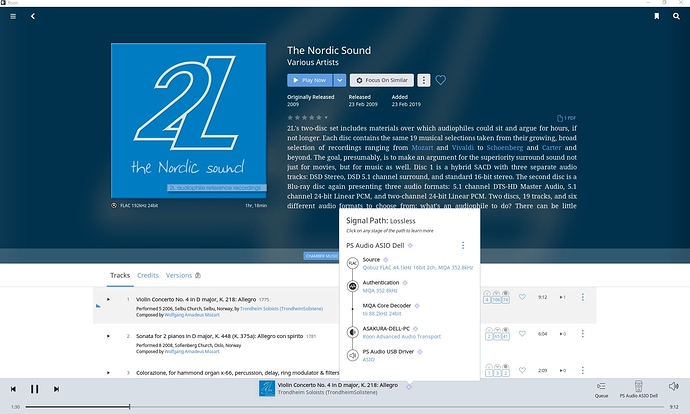
Task: Open the volume control speaker icon
Action: point(674,386)
